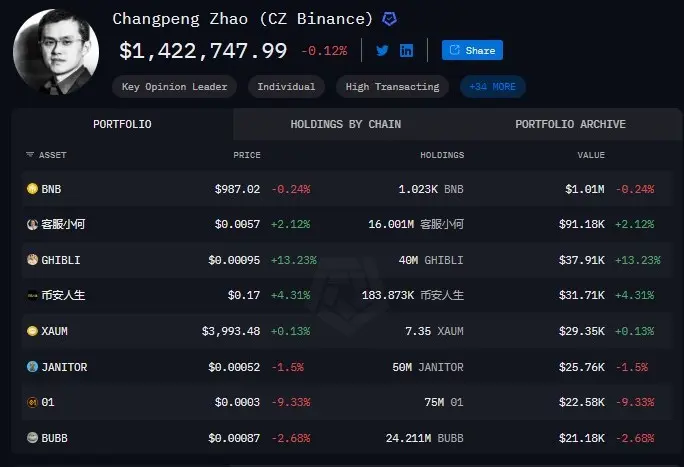The image size is (684, 467).
Task: Select the Key Opinion Leader tag
Action: point(174,87)
